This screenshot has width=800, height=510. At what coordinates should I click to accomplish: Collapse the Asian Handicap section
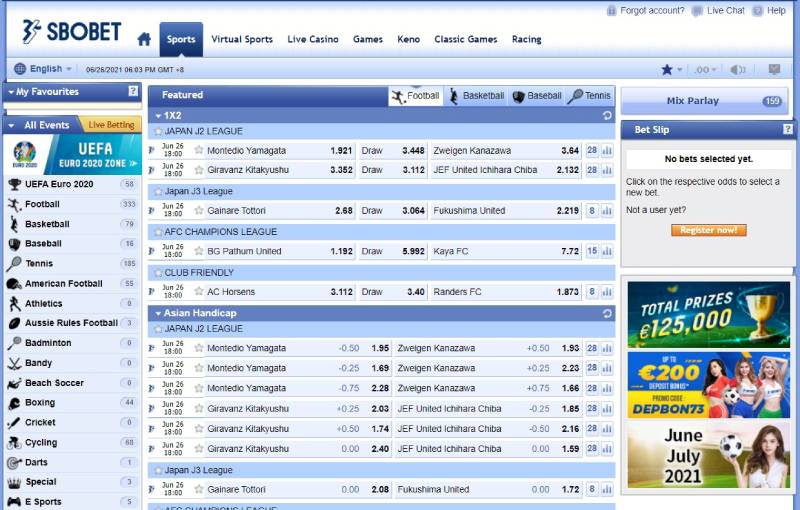[157, 313]
